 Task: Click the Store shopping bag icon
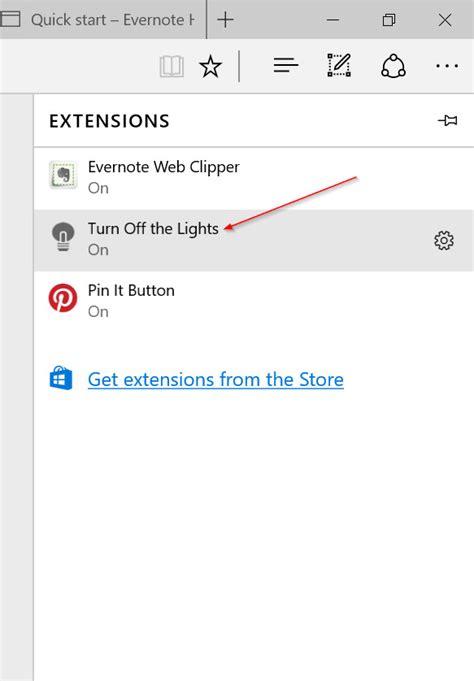61,378
